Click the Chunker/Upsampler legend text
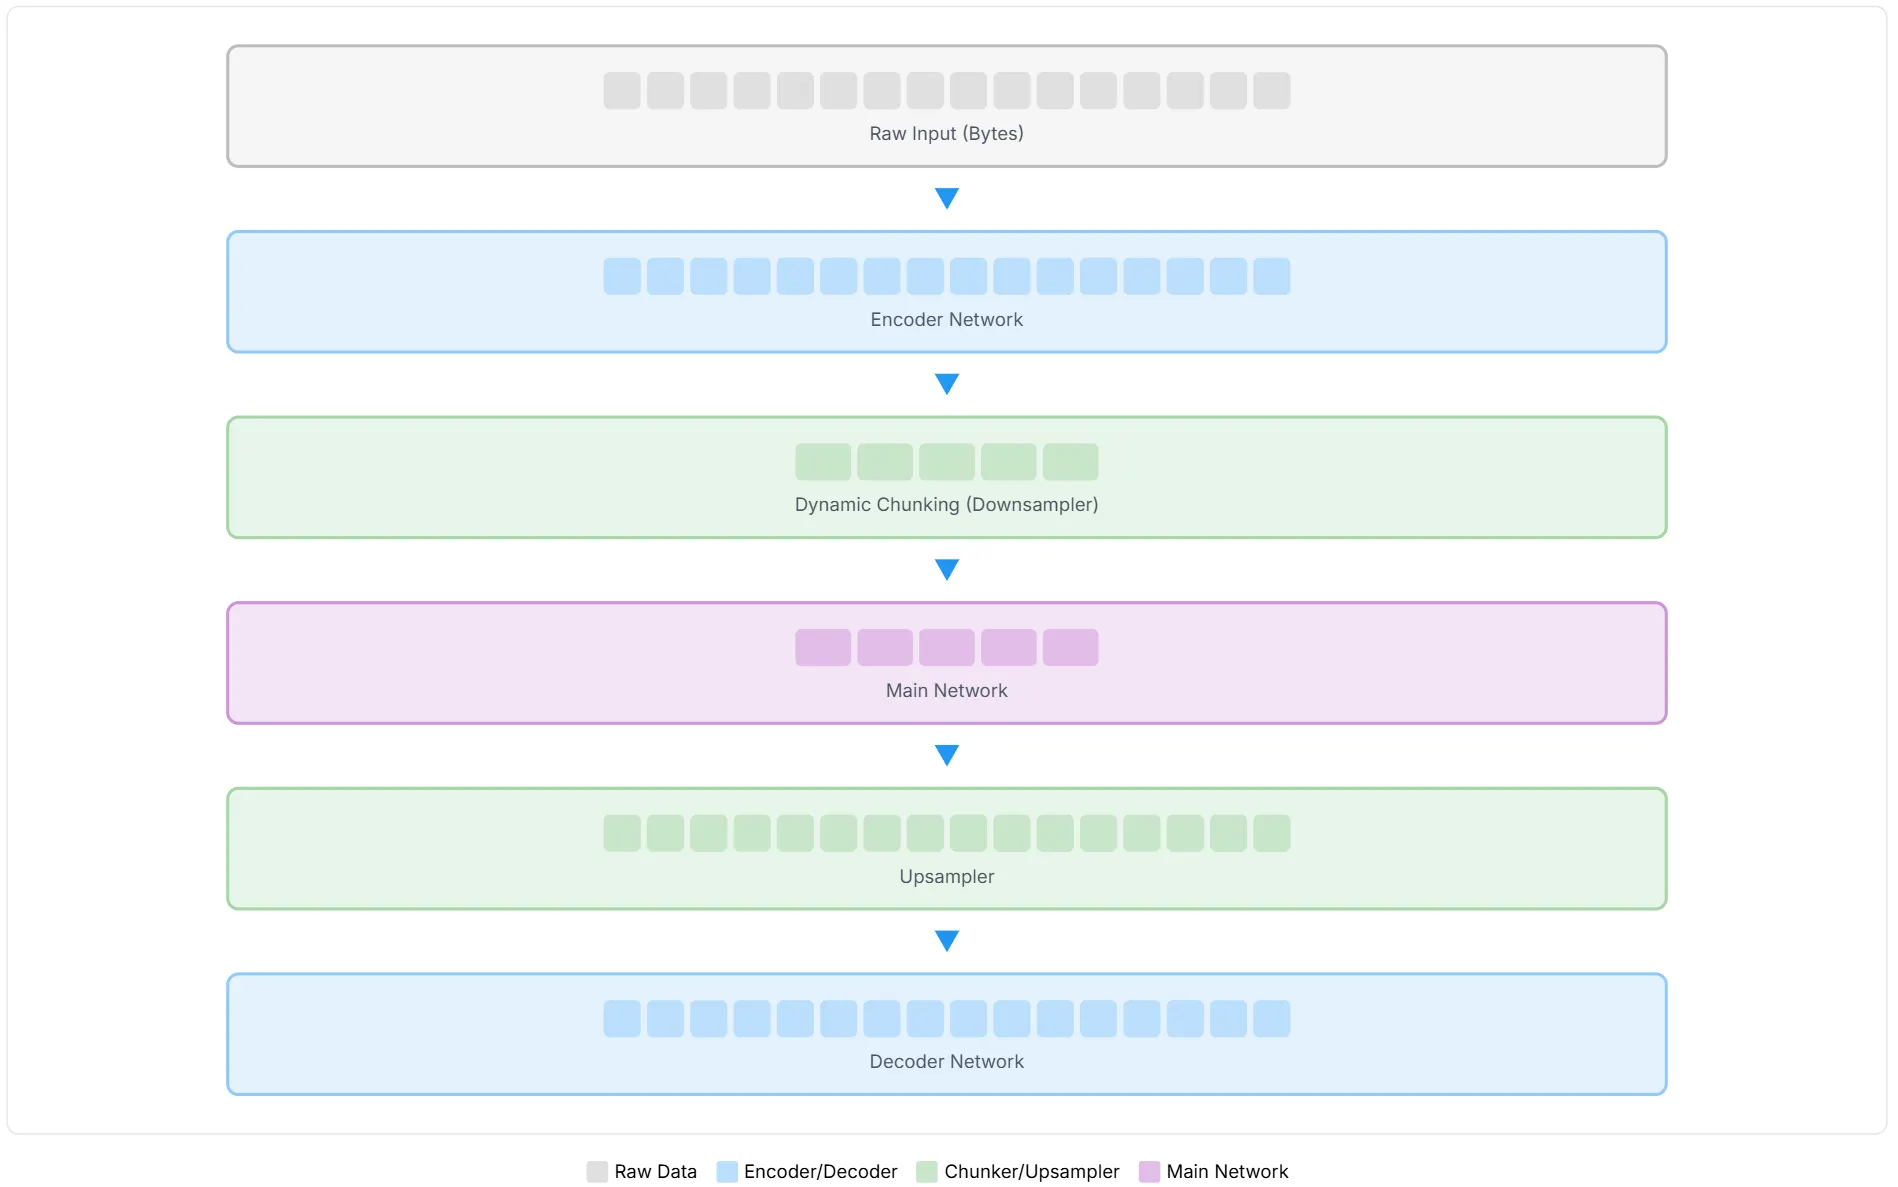This screenshot has width=1898, height=1187. tap(1031, 1171)
